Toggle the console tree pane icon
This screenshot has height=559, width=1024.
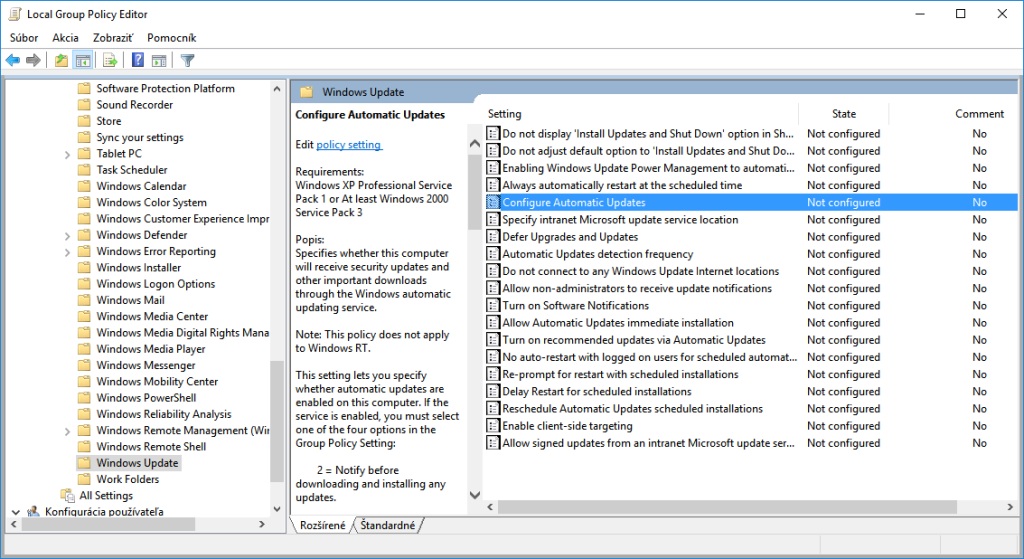coord(83,61)
